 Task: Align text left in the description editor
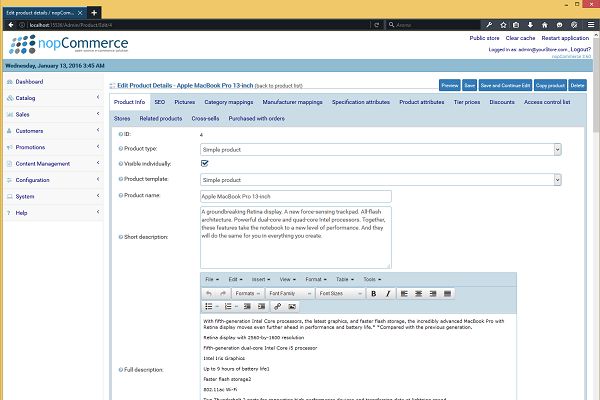[404, 293]
